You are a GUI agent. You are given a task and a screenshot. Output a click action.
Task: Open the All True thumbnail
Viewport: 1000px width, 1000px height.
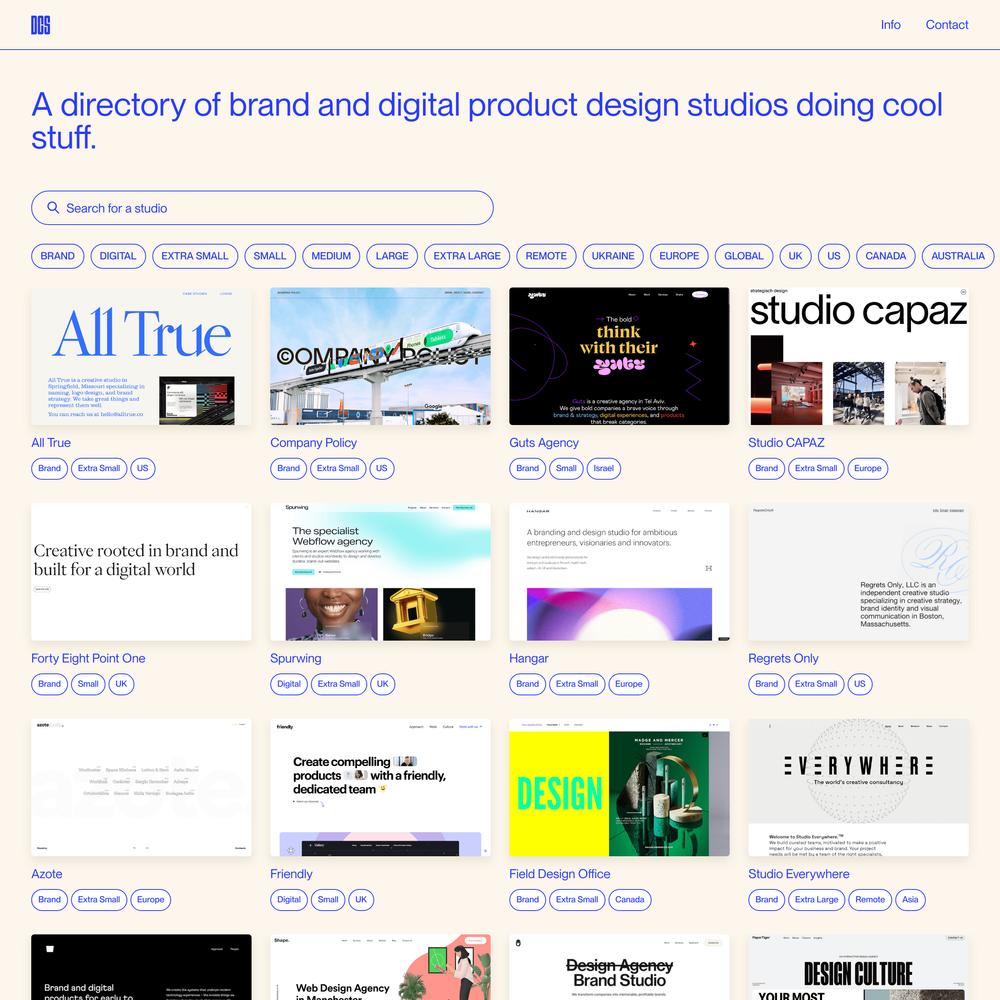click(141, 356)
